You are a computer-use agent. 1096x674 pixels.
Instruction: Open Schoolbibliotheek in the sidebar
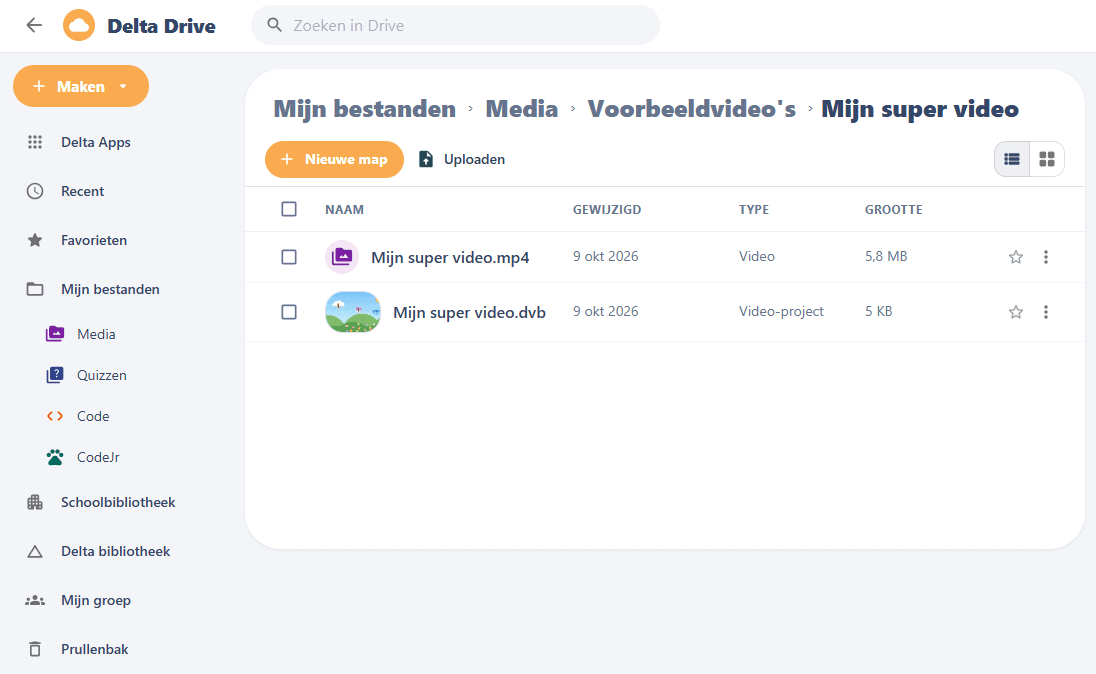pyautogui.click(x=117, y=502)
